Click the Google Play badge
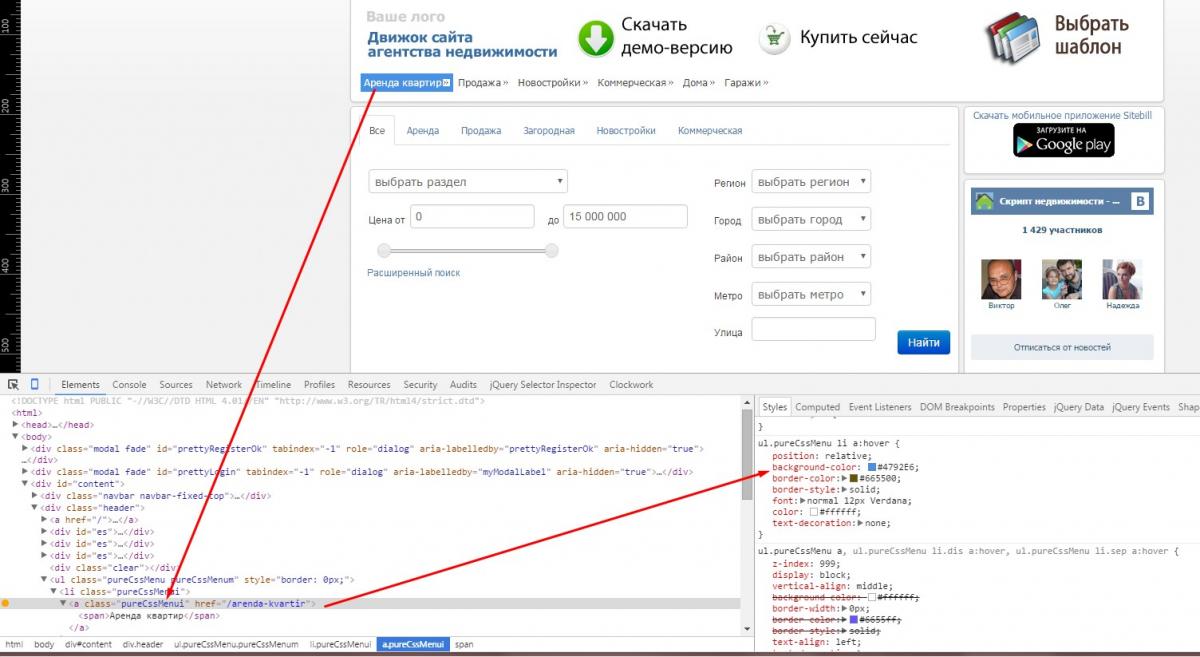 pyautogui.click(x=1063, y=140)
